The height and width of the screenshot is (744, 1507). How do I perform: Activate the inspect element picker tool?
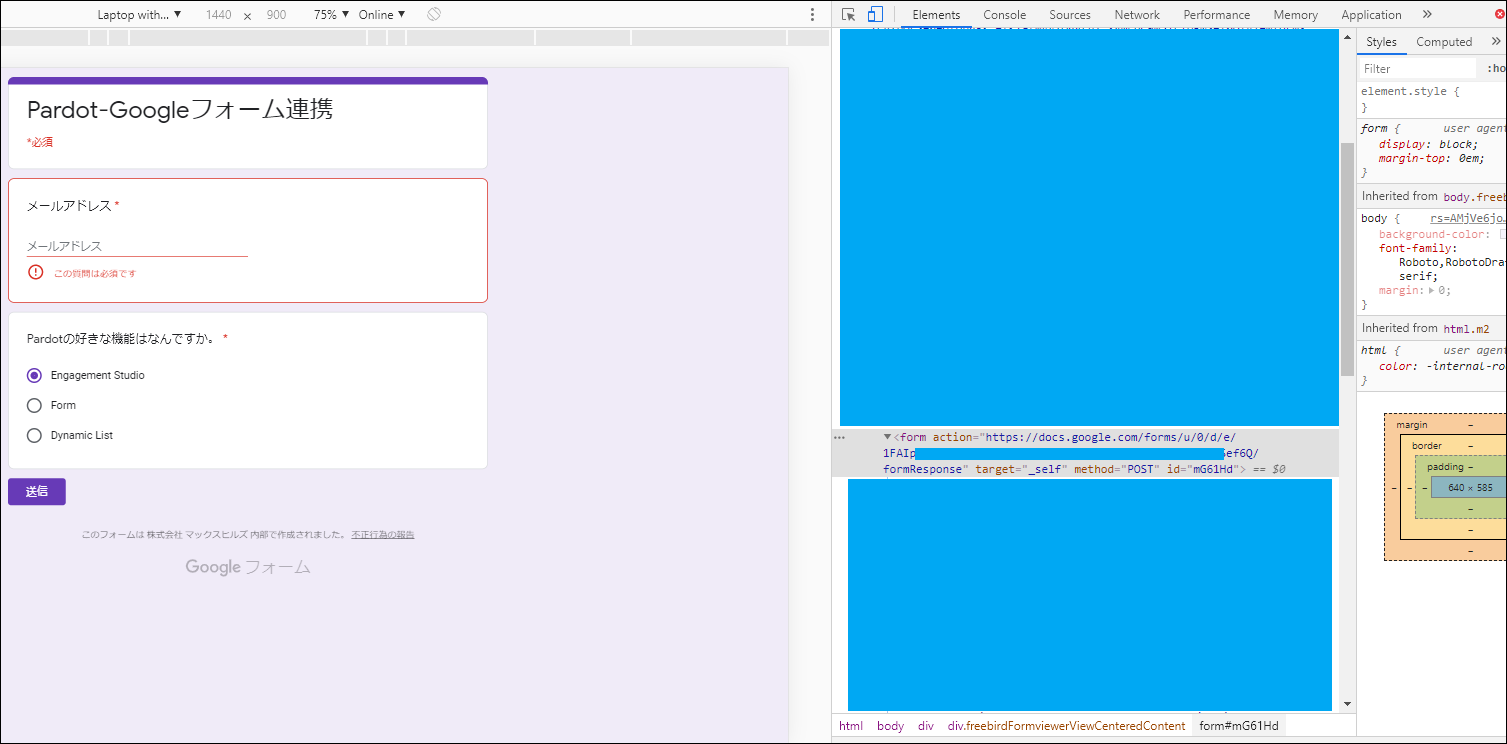click(848, 15)
